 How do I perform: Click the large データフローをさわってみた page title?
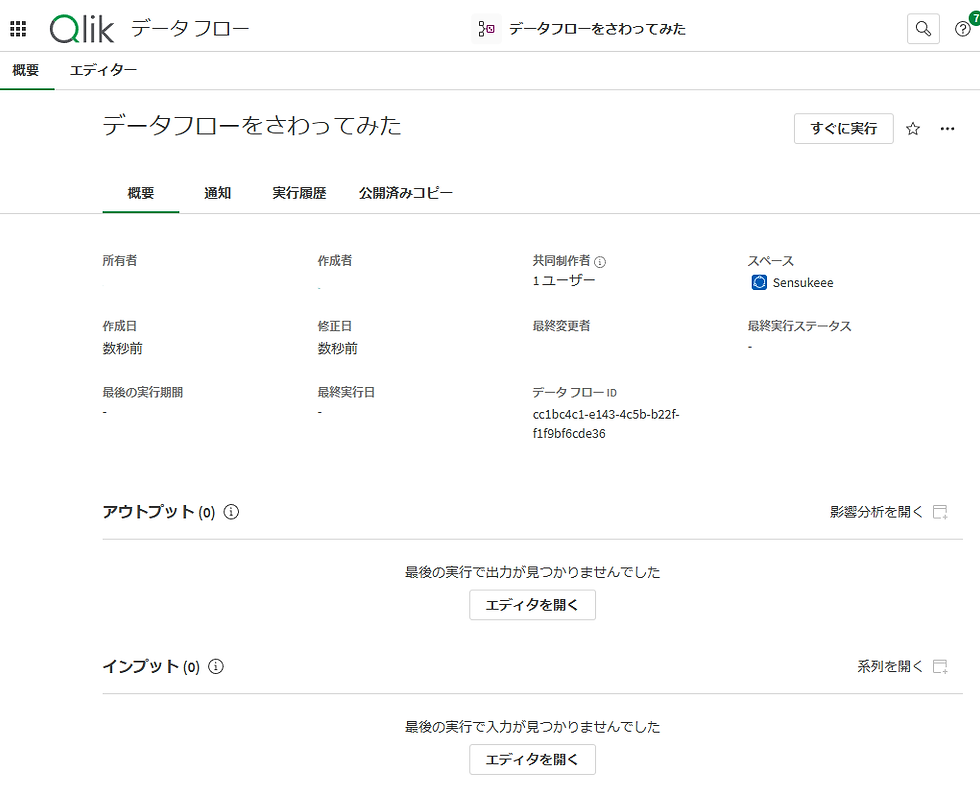(x=252, y=126)
